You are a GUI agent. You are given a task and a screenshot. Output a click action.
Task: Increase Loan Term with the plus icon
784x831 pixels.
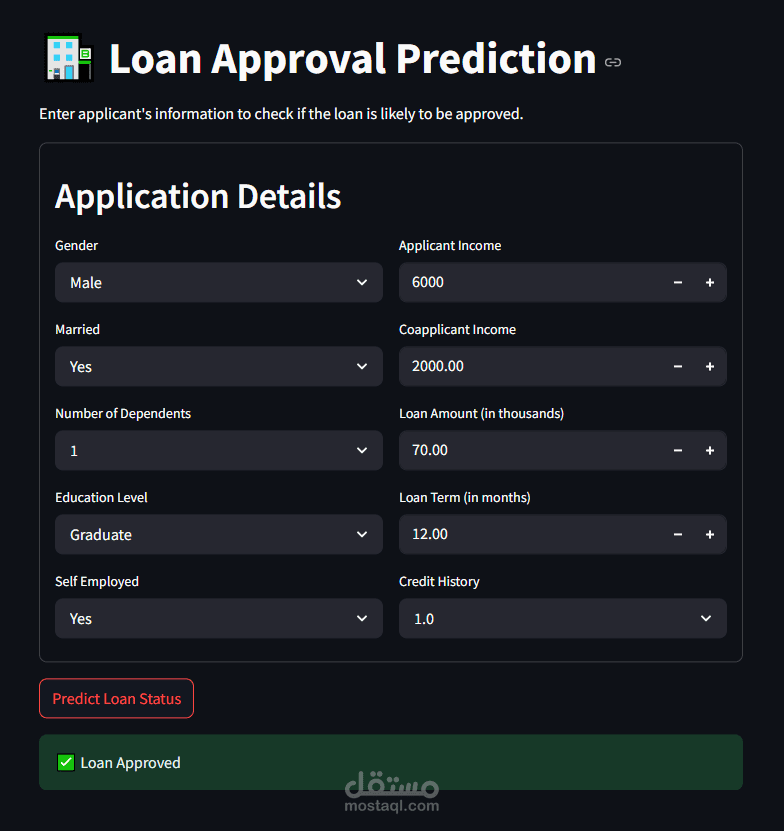710,534
